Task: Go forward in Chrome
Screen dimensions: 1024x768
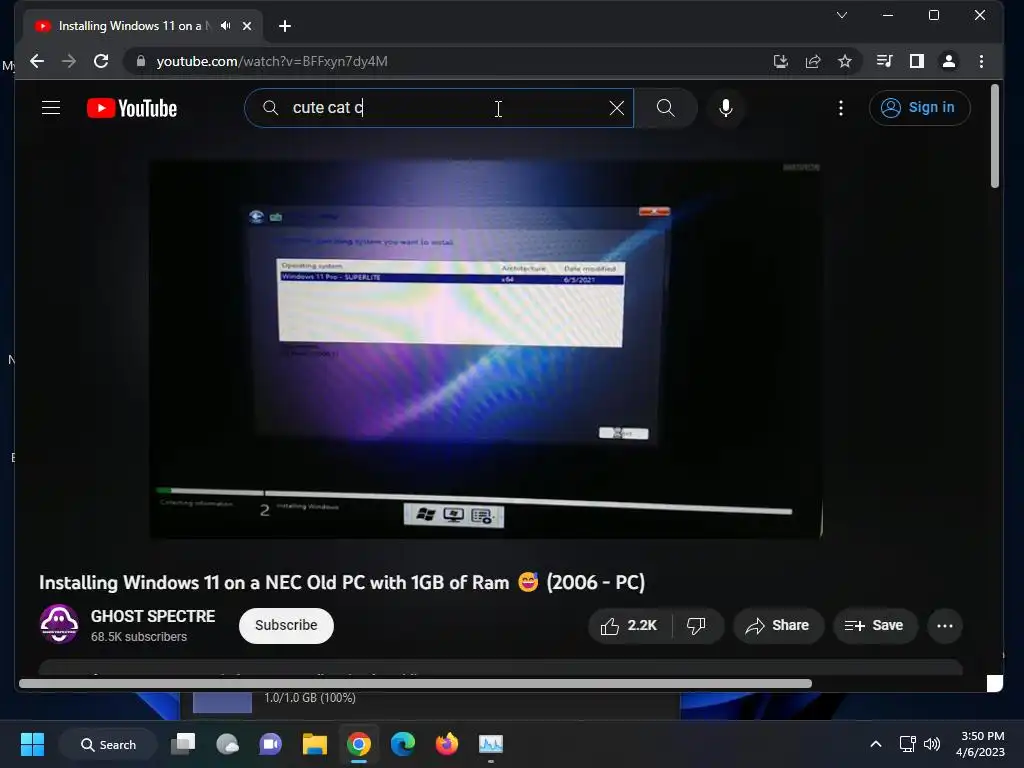Action: click(69, 61)
